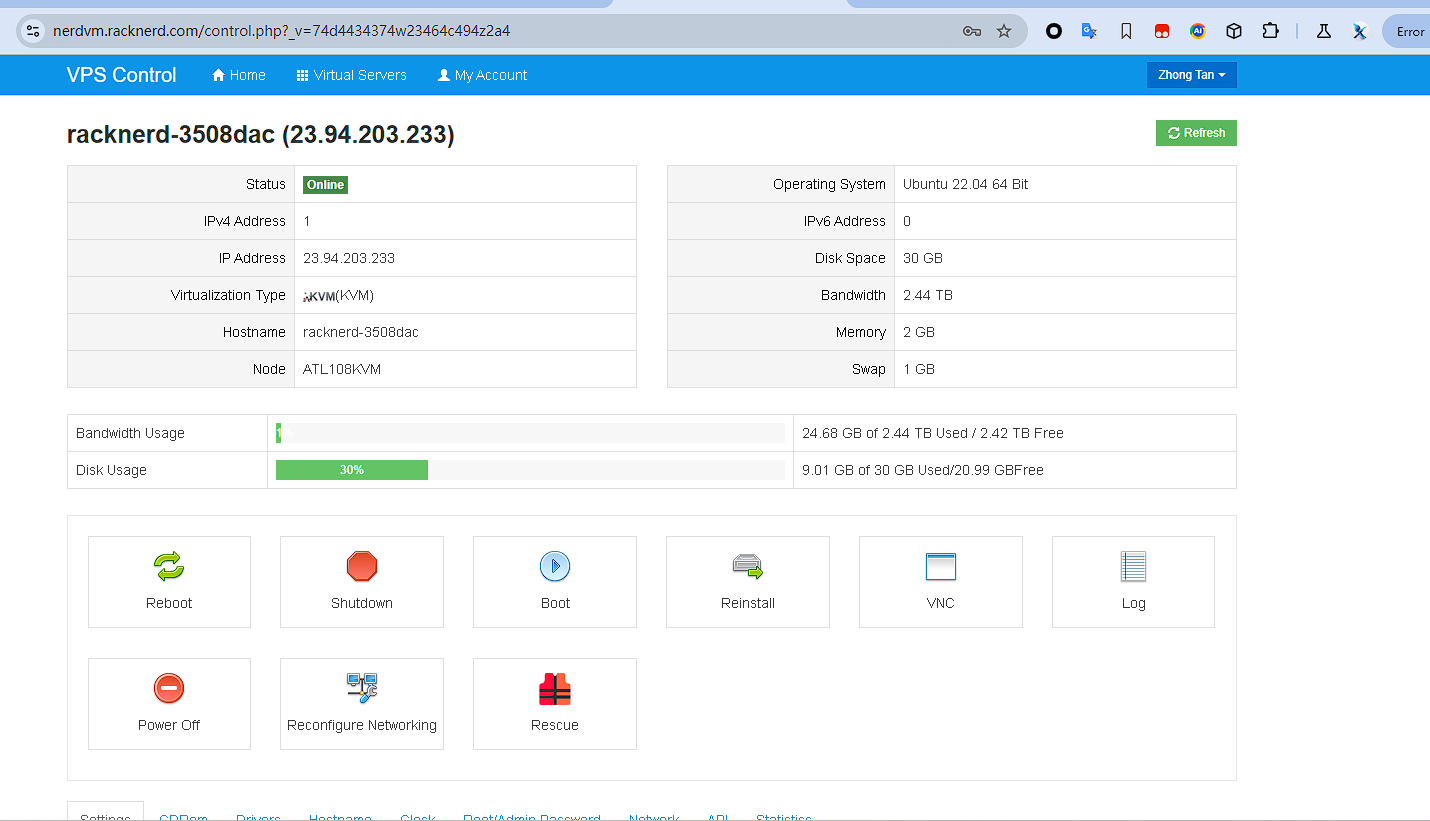Screen dimensions: 1430x821
Task: Open the colorful AI extension
Action: 1198,31
